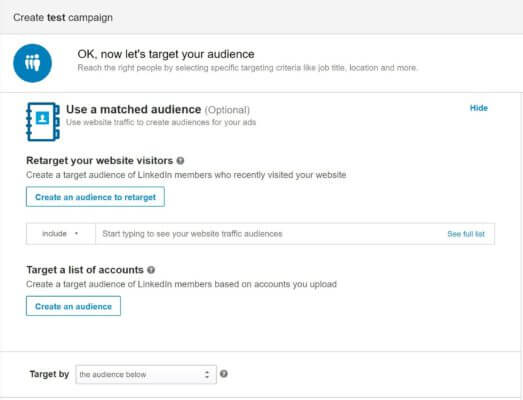Click the 'Reach the right people' description
This screenshot has height=400, width=523.
tap(247, 68)
